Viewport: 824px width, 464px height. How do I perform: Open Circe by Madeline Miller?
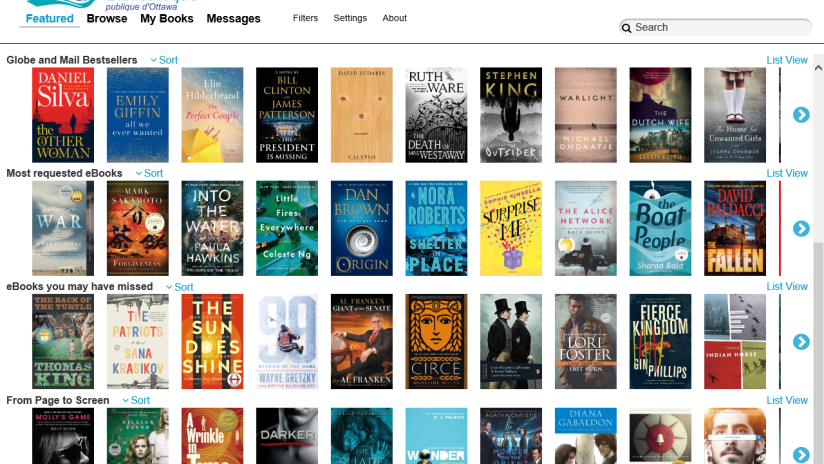[436, 342]
